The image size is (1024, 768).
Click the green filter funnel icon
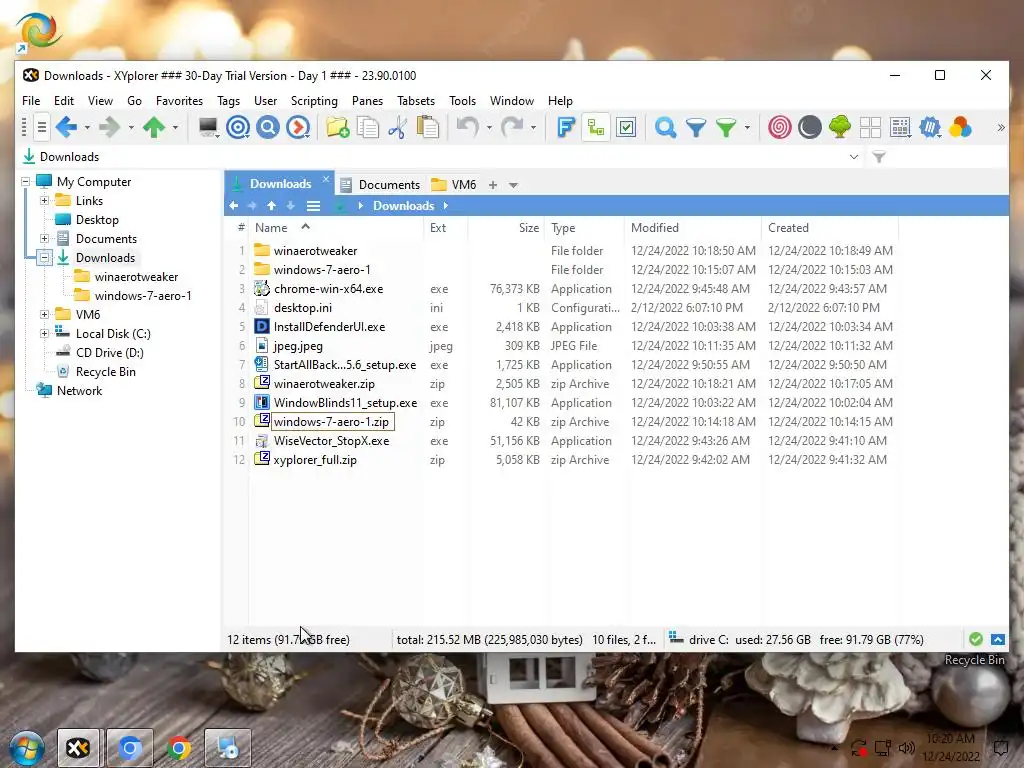(726, 127)
